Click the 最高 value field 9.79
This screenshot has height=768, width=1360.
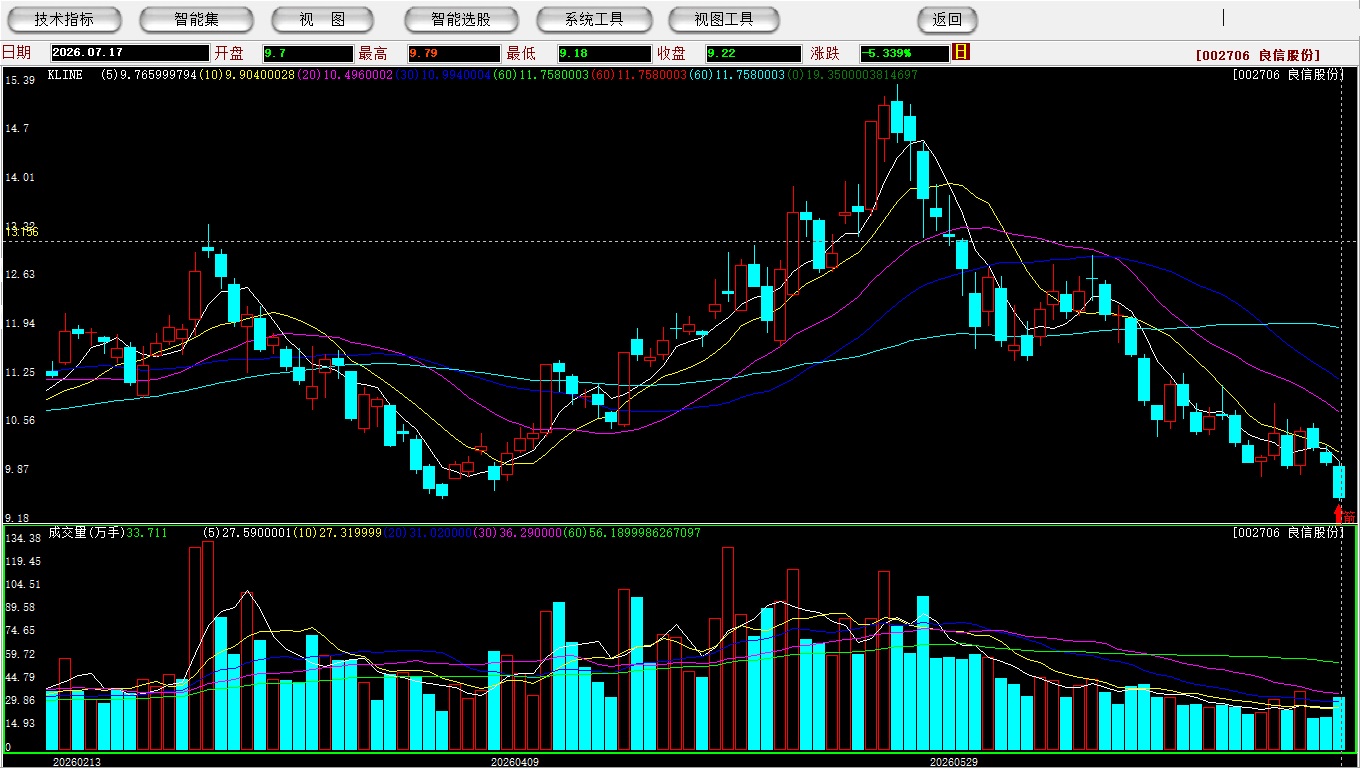pos(453,53)
